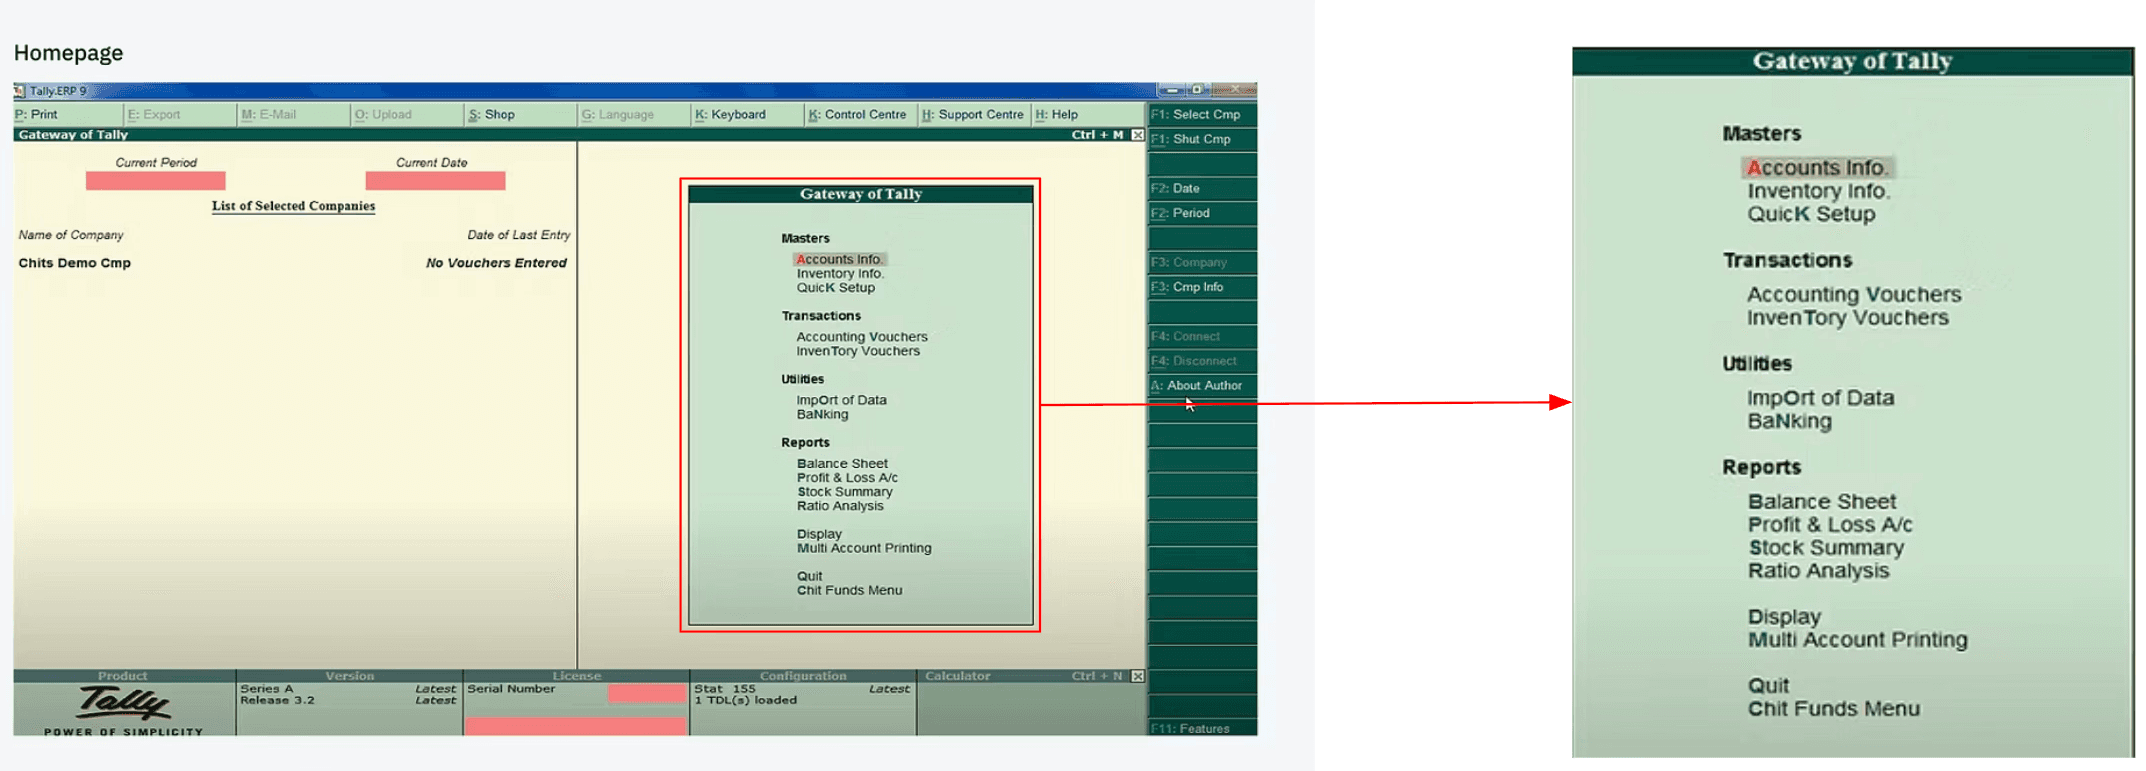Click the Tally.ERP 9 title bar app icon

tap(20, 91)
